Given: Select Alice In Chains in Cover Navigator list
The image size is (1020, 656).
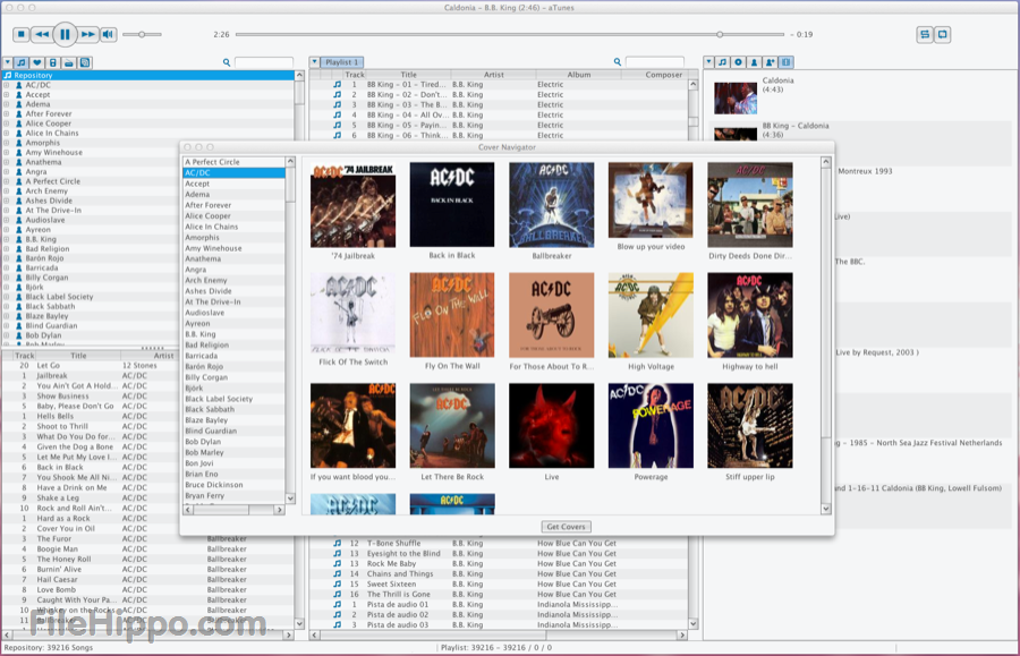Looking at the screenshot, I should [x=234, y=226].
